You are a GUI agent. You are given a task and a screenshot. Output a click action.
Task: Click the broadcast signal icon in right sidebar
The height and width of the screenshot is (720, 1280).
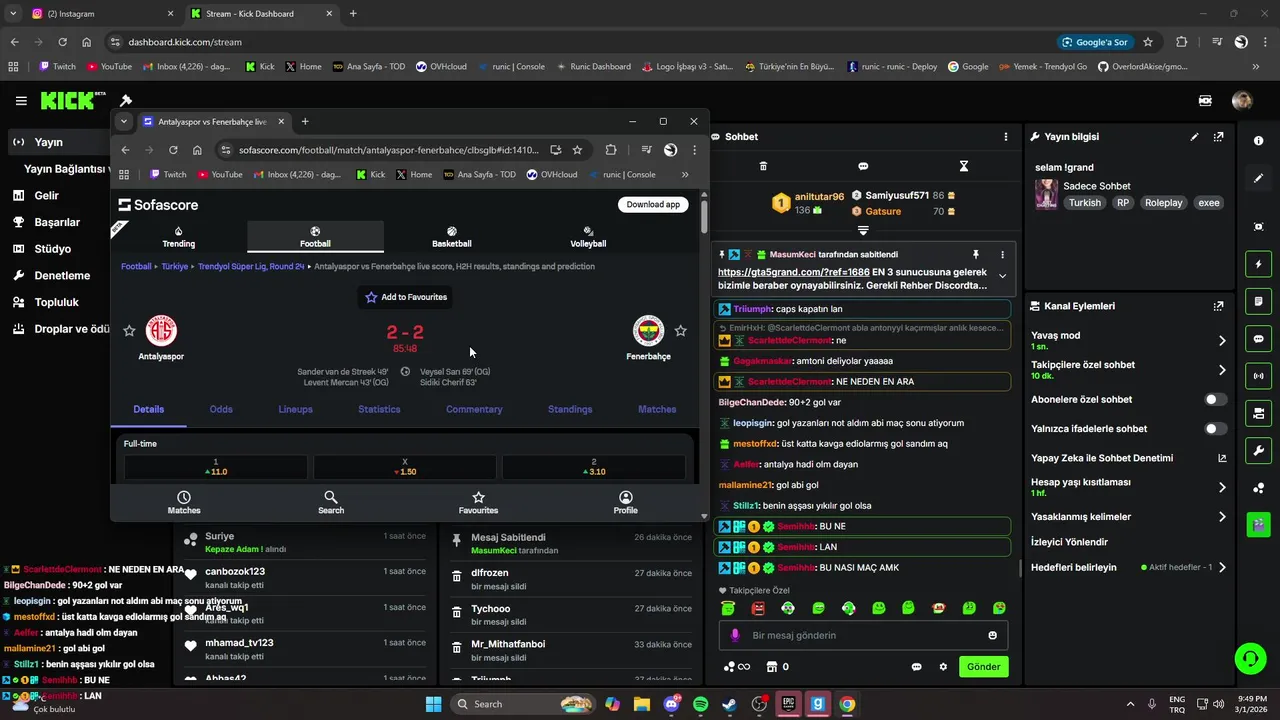pos(1259,376)
